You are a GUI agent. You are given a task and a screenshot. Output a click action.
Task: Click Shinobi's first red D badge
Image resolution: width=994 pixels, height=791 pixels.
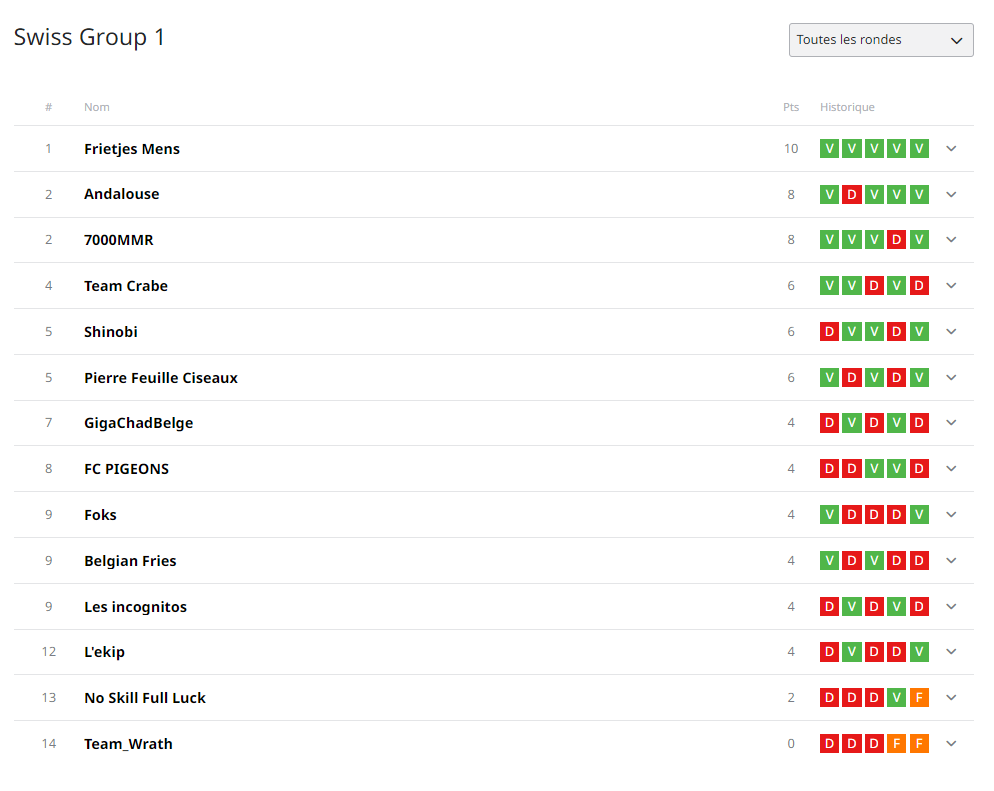pyautogui.click(x=829, y=331)
